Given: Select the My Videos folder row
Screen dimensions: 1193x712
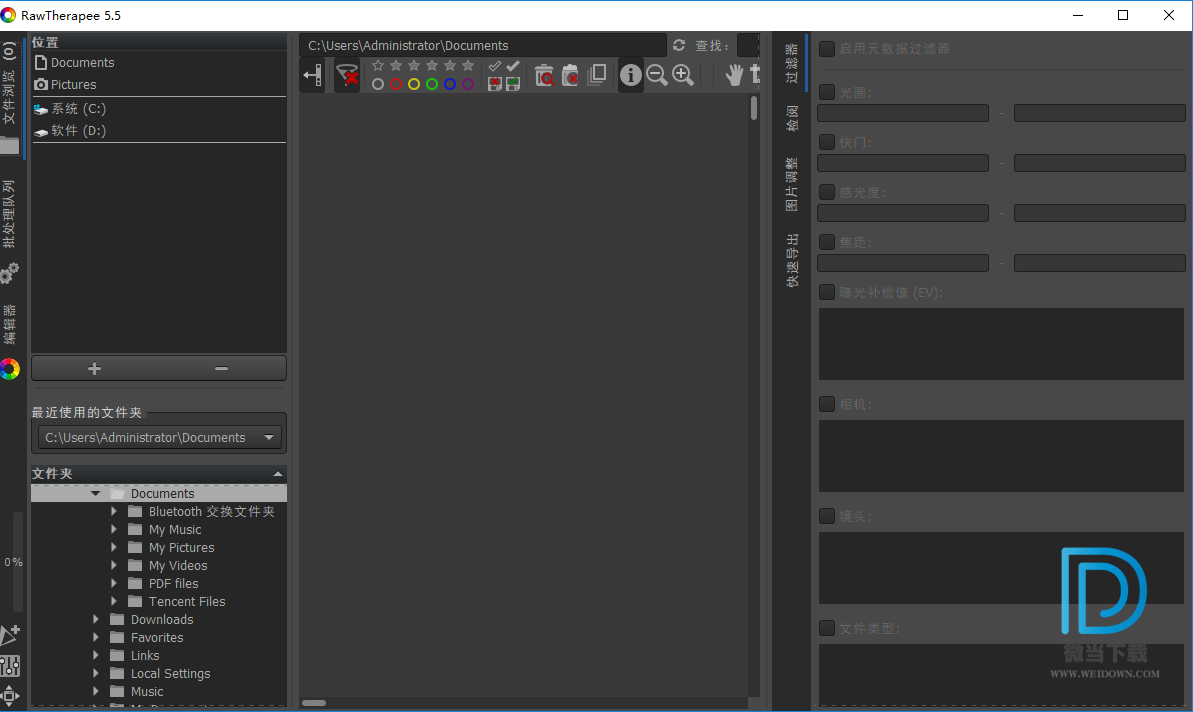Looking at the screenshot, I should pos(159,565).
